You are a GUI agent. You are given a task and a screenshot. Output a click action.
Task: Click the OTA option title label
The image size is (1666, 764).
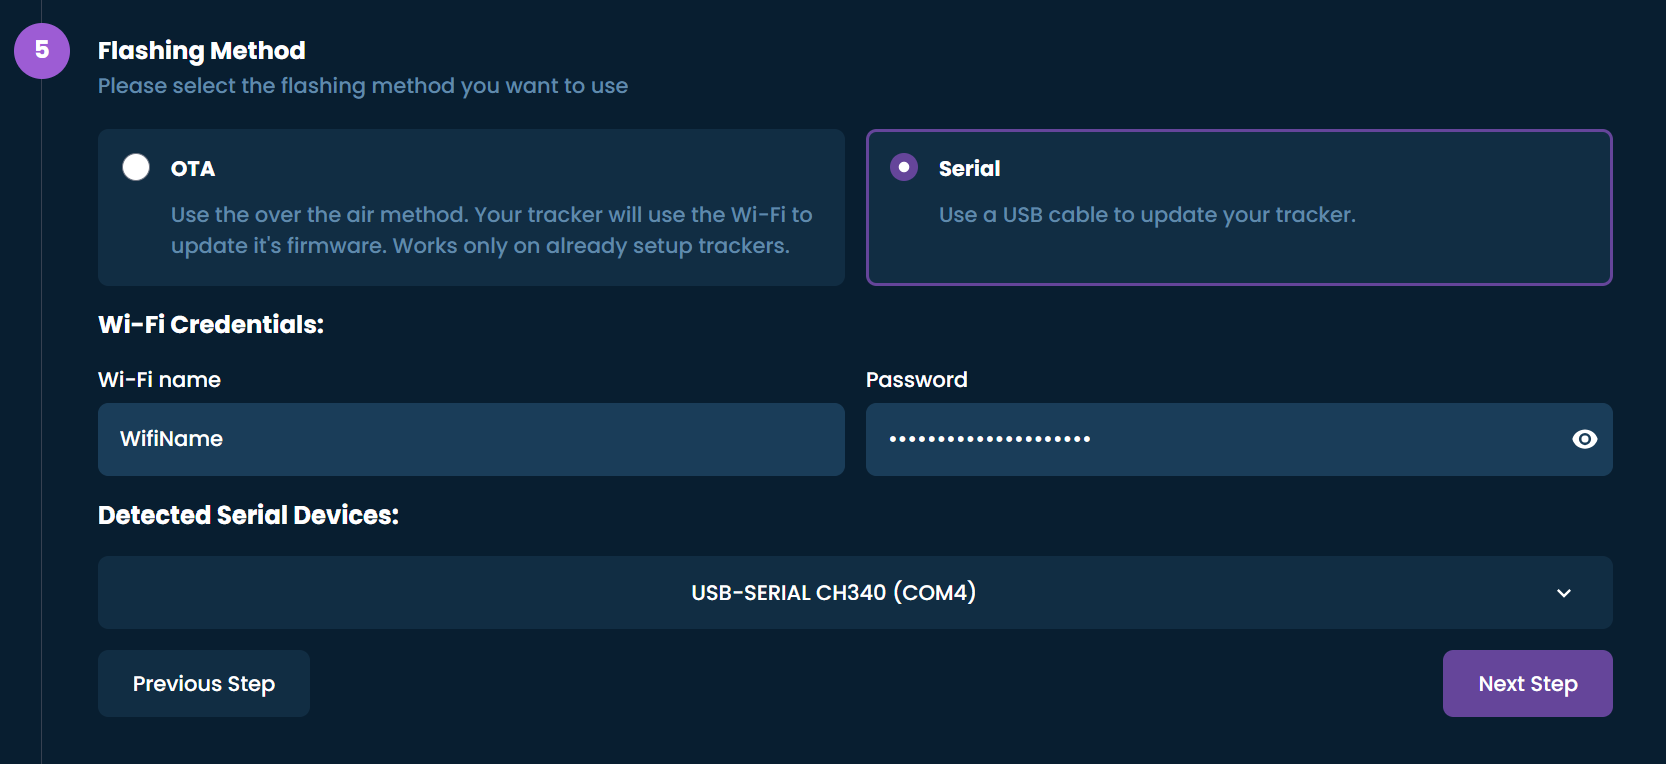pyautogui.click(x=193, y=169)
